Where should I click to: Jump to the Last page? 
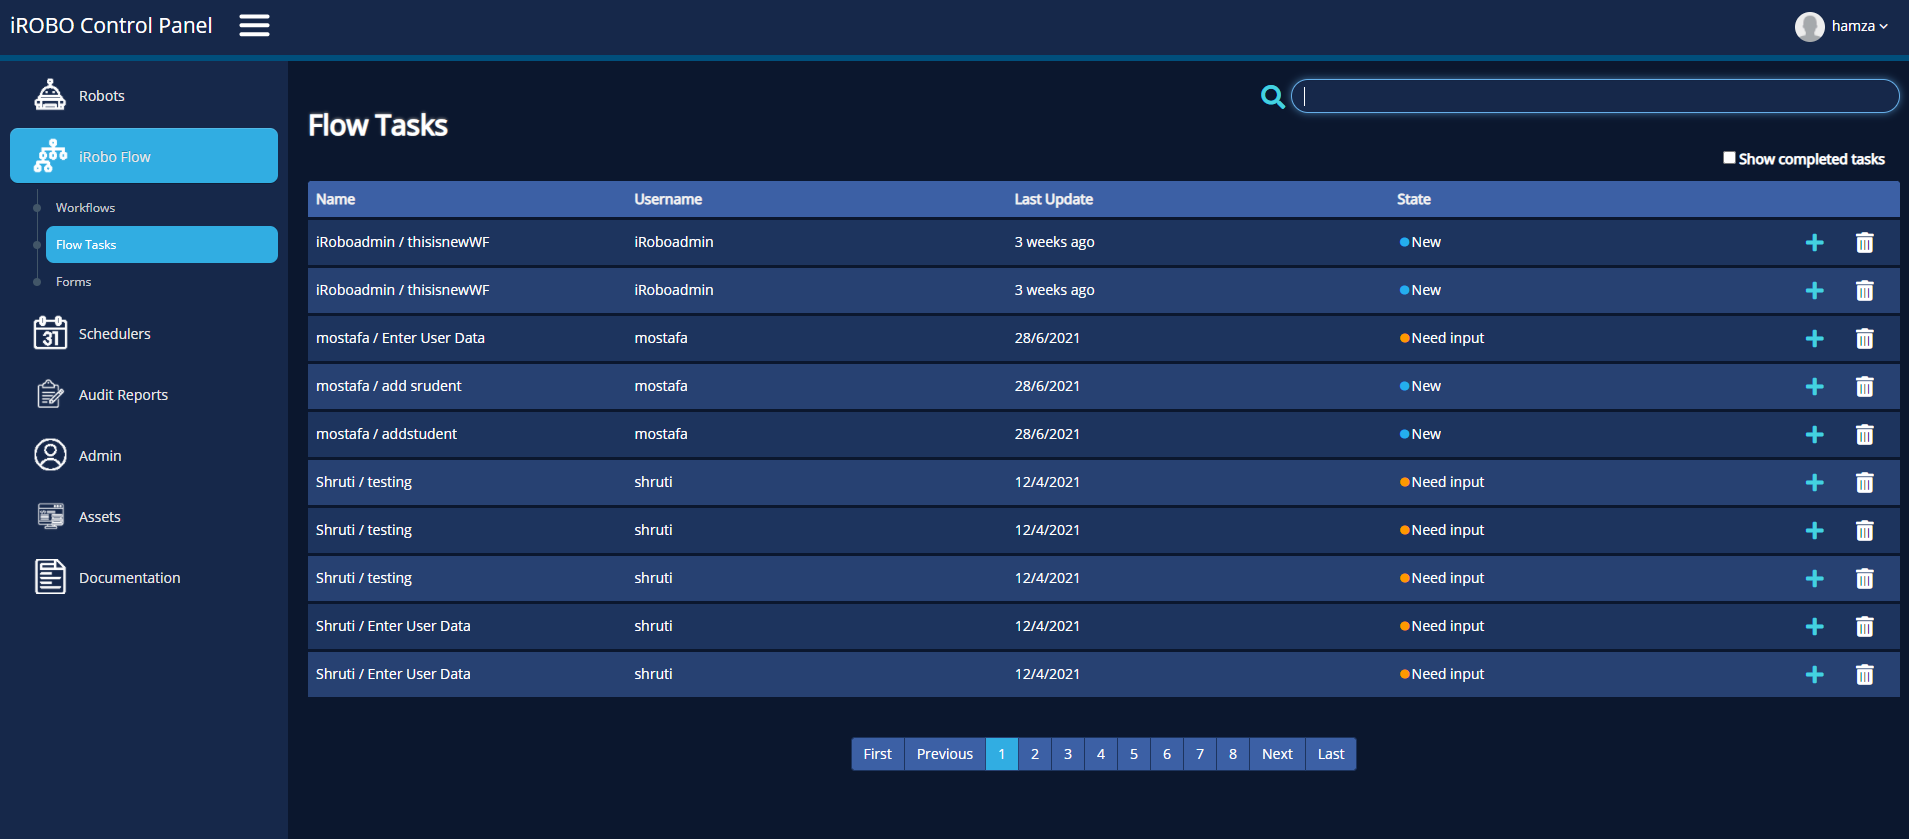point(1330,754)
